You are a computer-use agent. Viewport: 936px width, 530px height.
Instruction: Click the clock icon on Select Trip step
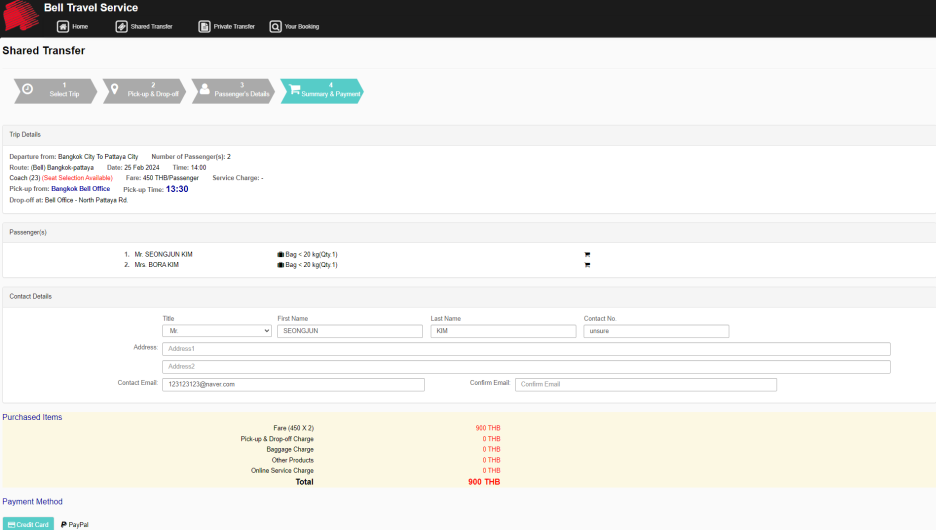27,89
